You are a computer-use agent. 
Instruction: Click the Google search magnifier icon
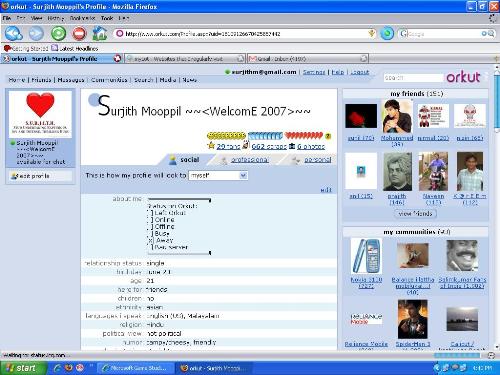pyautogui.click(x=491, y=33)
